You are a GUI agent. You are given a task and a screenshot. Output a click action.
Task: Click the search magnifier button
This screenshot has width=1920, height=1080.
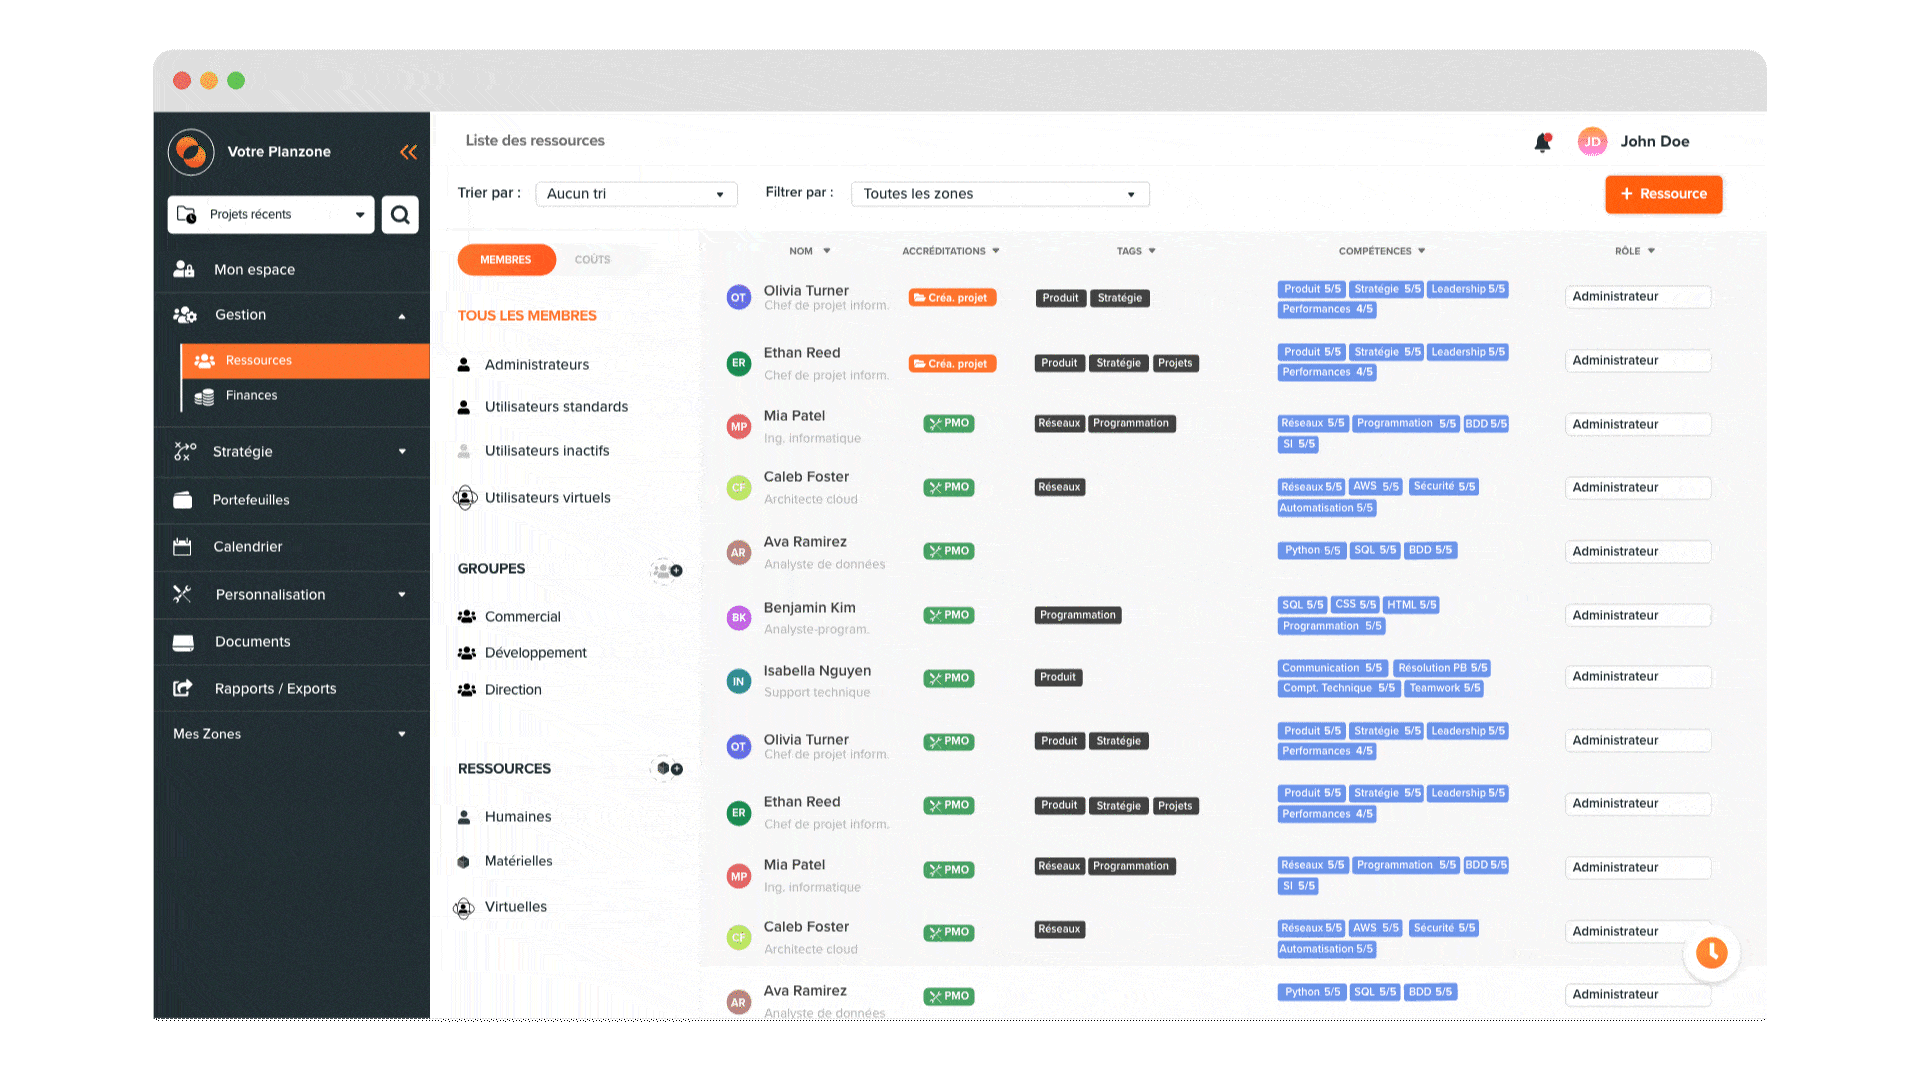[400, 215]
